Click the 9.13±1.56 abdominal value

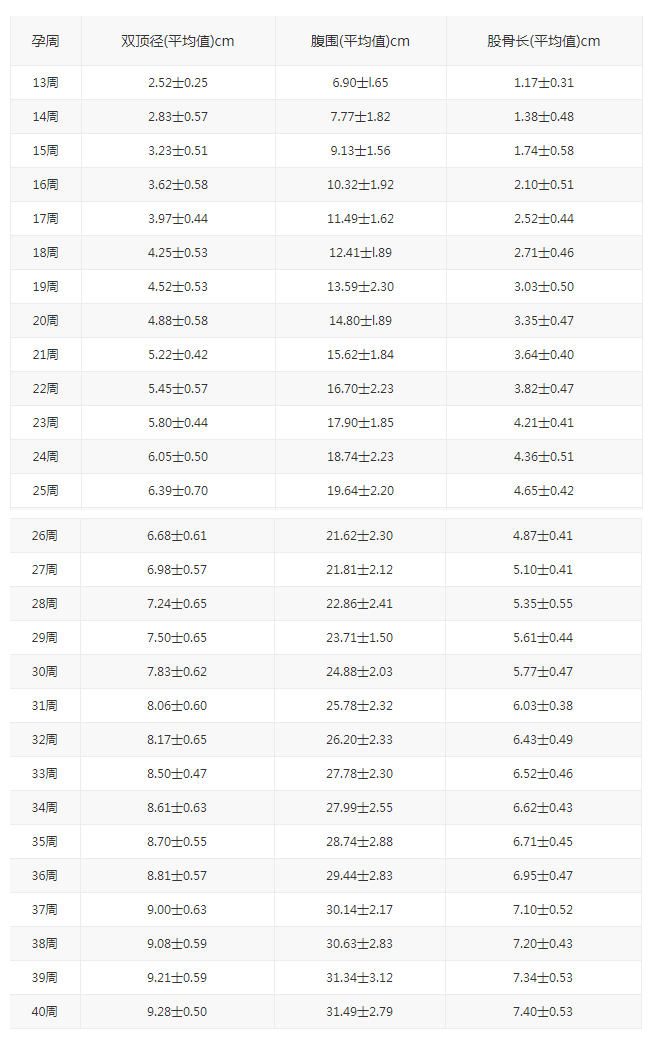click(x=360, y=151)
